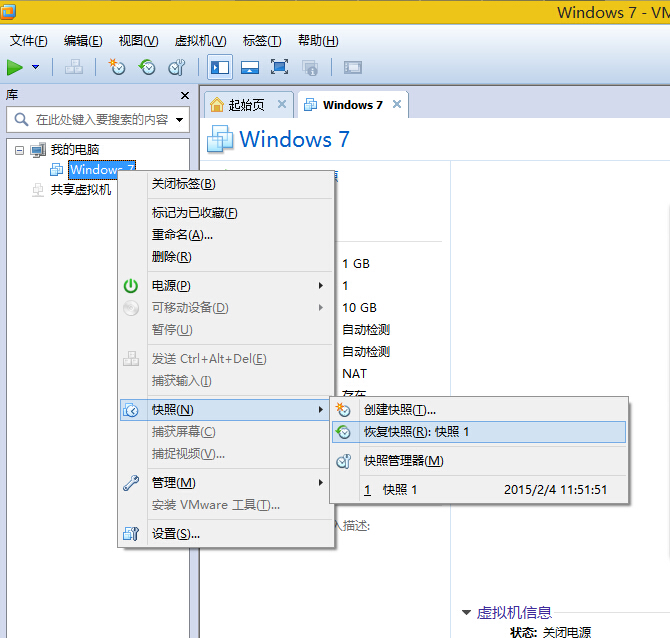Open the 帮助(H) menu
670x638 pixels.
point(318,41)
